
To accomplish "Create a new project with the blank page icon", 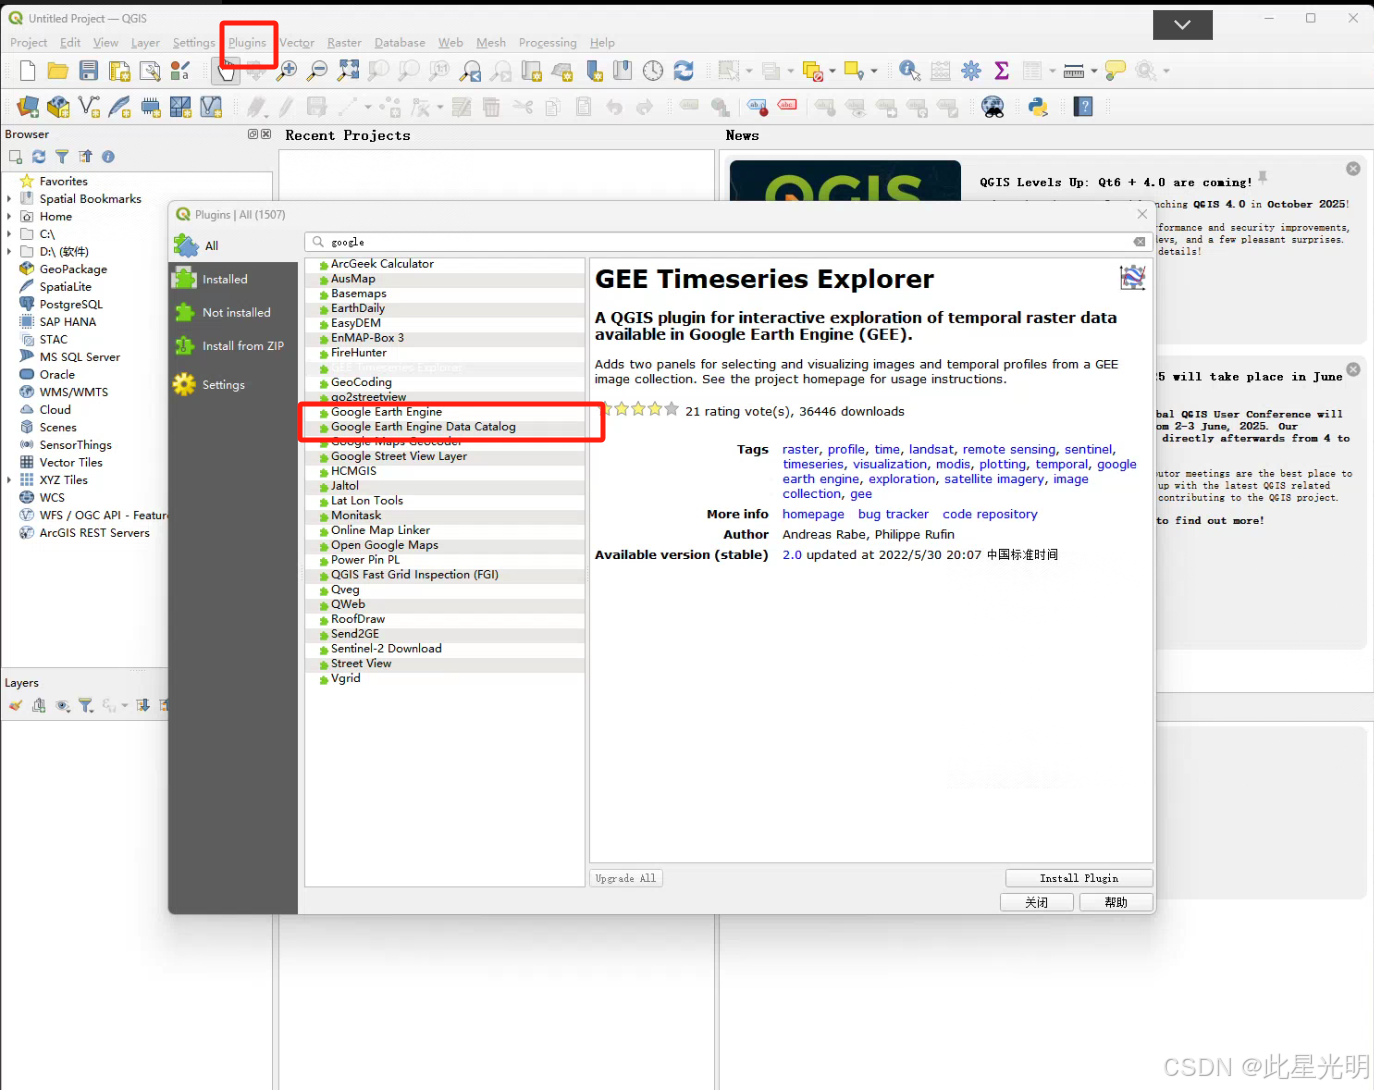I will click(x=28, y=70).
